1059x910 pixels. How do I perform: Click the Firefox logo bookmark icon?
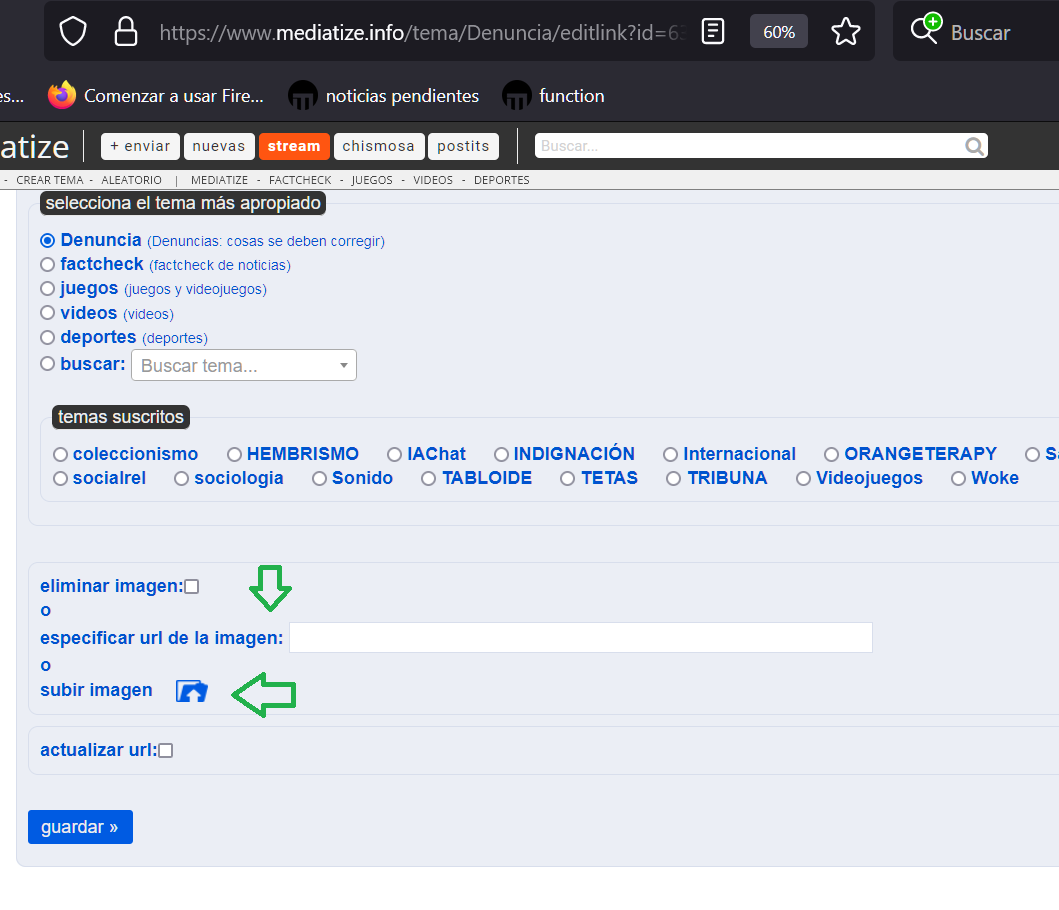[61, 95]
